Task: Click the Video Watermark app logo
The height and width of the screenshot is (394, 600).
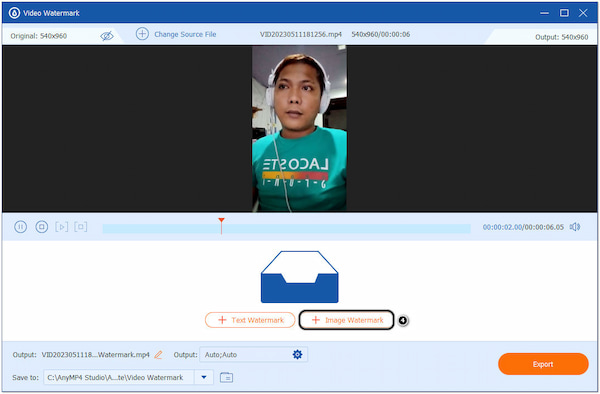Action: (x=14, y=13)
